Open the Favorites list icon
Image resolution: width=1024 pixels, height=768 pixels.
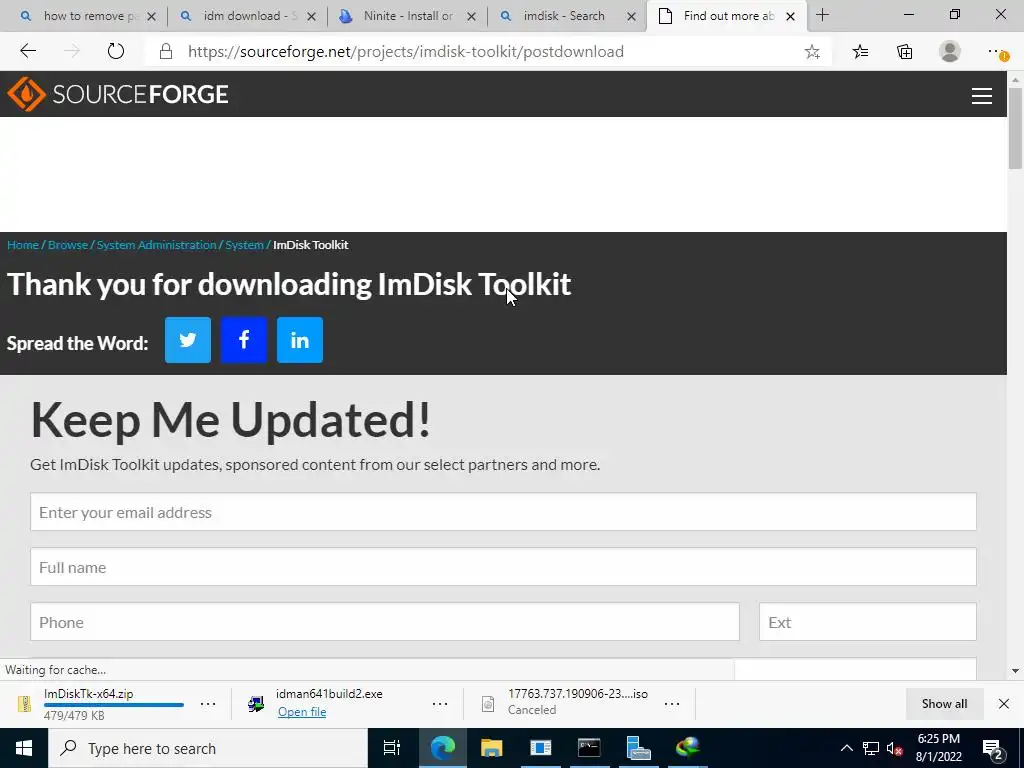pyautogui.click(x=860, y=52)
